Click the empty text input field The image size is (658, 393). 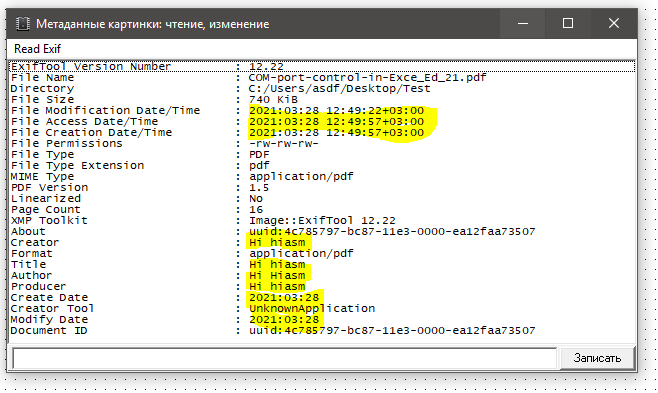285,358
